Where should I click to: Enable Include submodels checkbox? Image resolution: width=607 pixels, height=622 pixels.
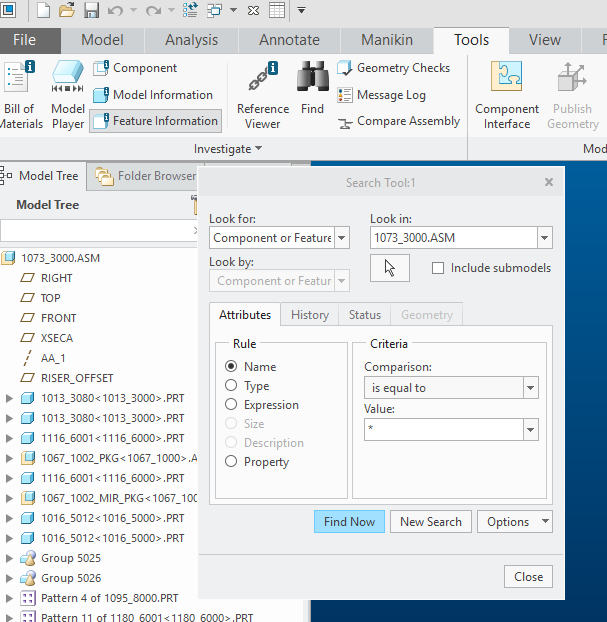click(438, 268)
